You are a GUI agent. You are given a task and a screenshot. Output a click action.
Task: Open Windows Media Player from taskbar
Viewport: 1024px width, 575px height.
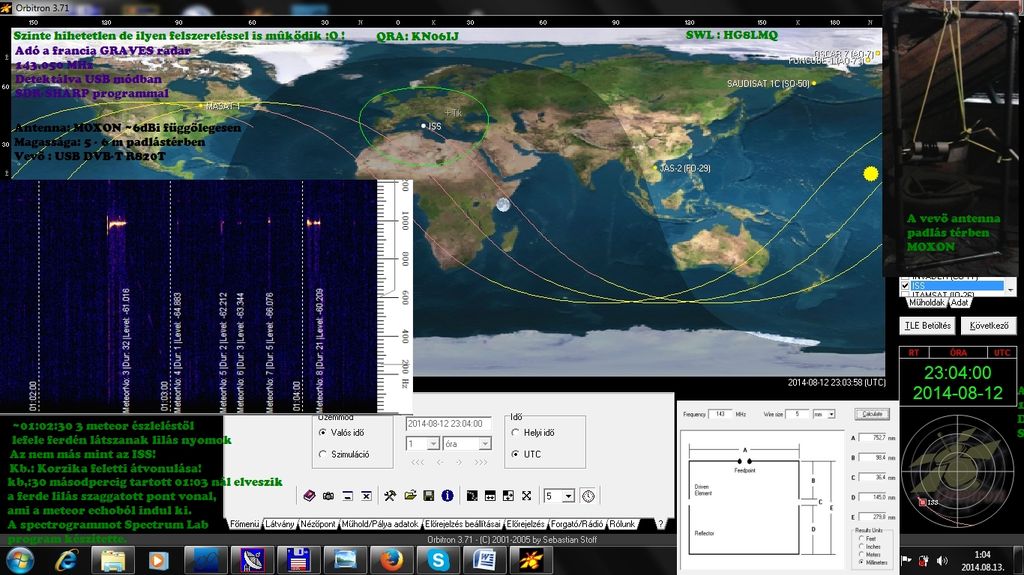[x=159, y=560]
